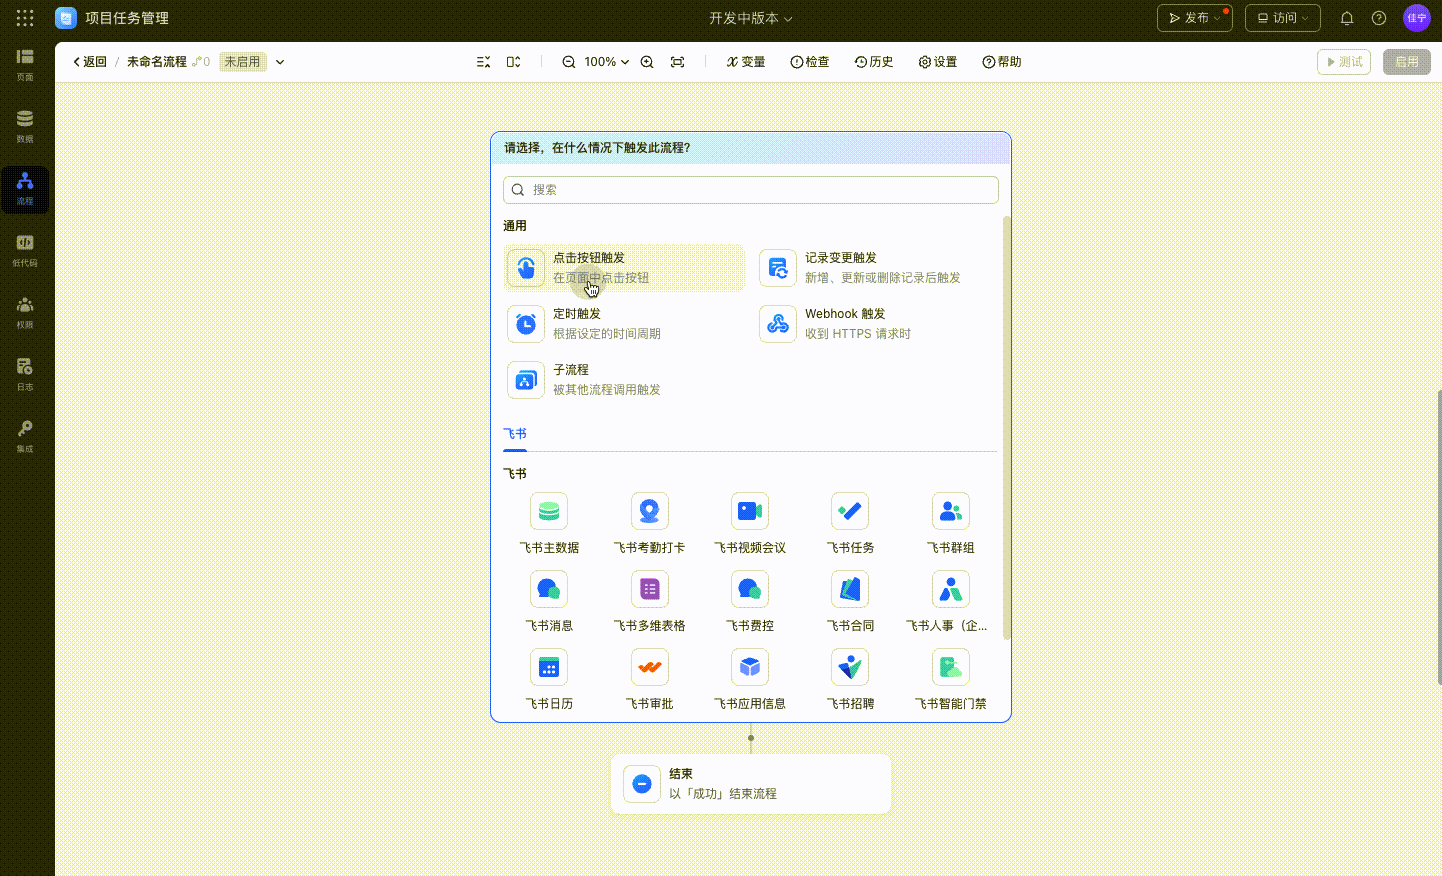Choose the 飞书智能门禁 trigger icon

951,667
